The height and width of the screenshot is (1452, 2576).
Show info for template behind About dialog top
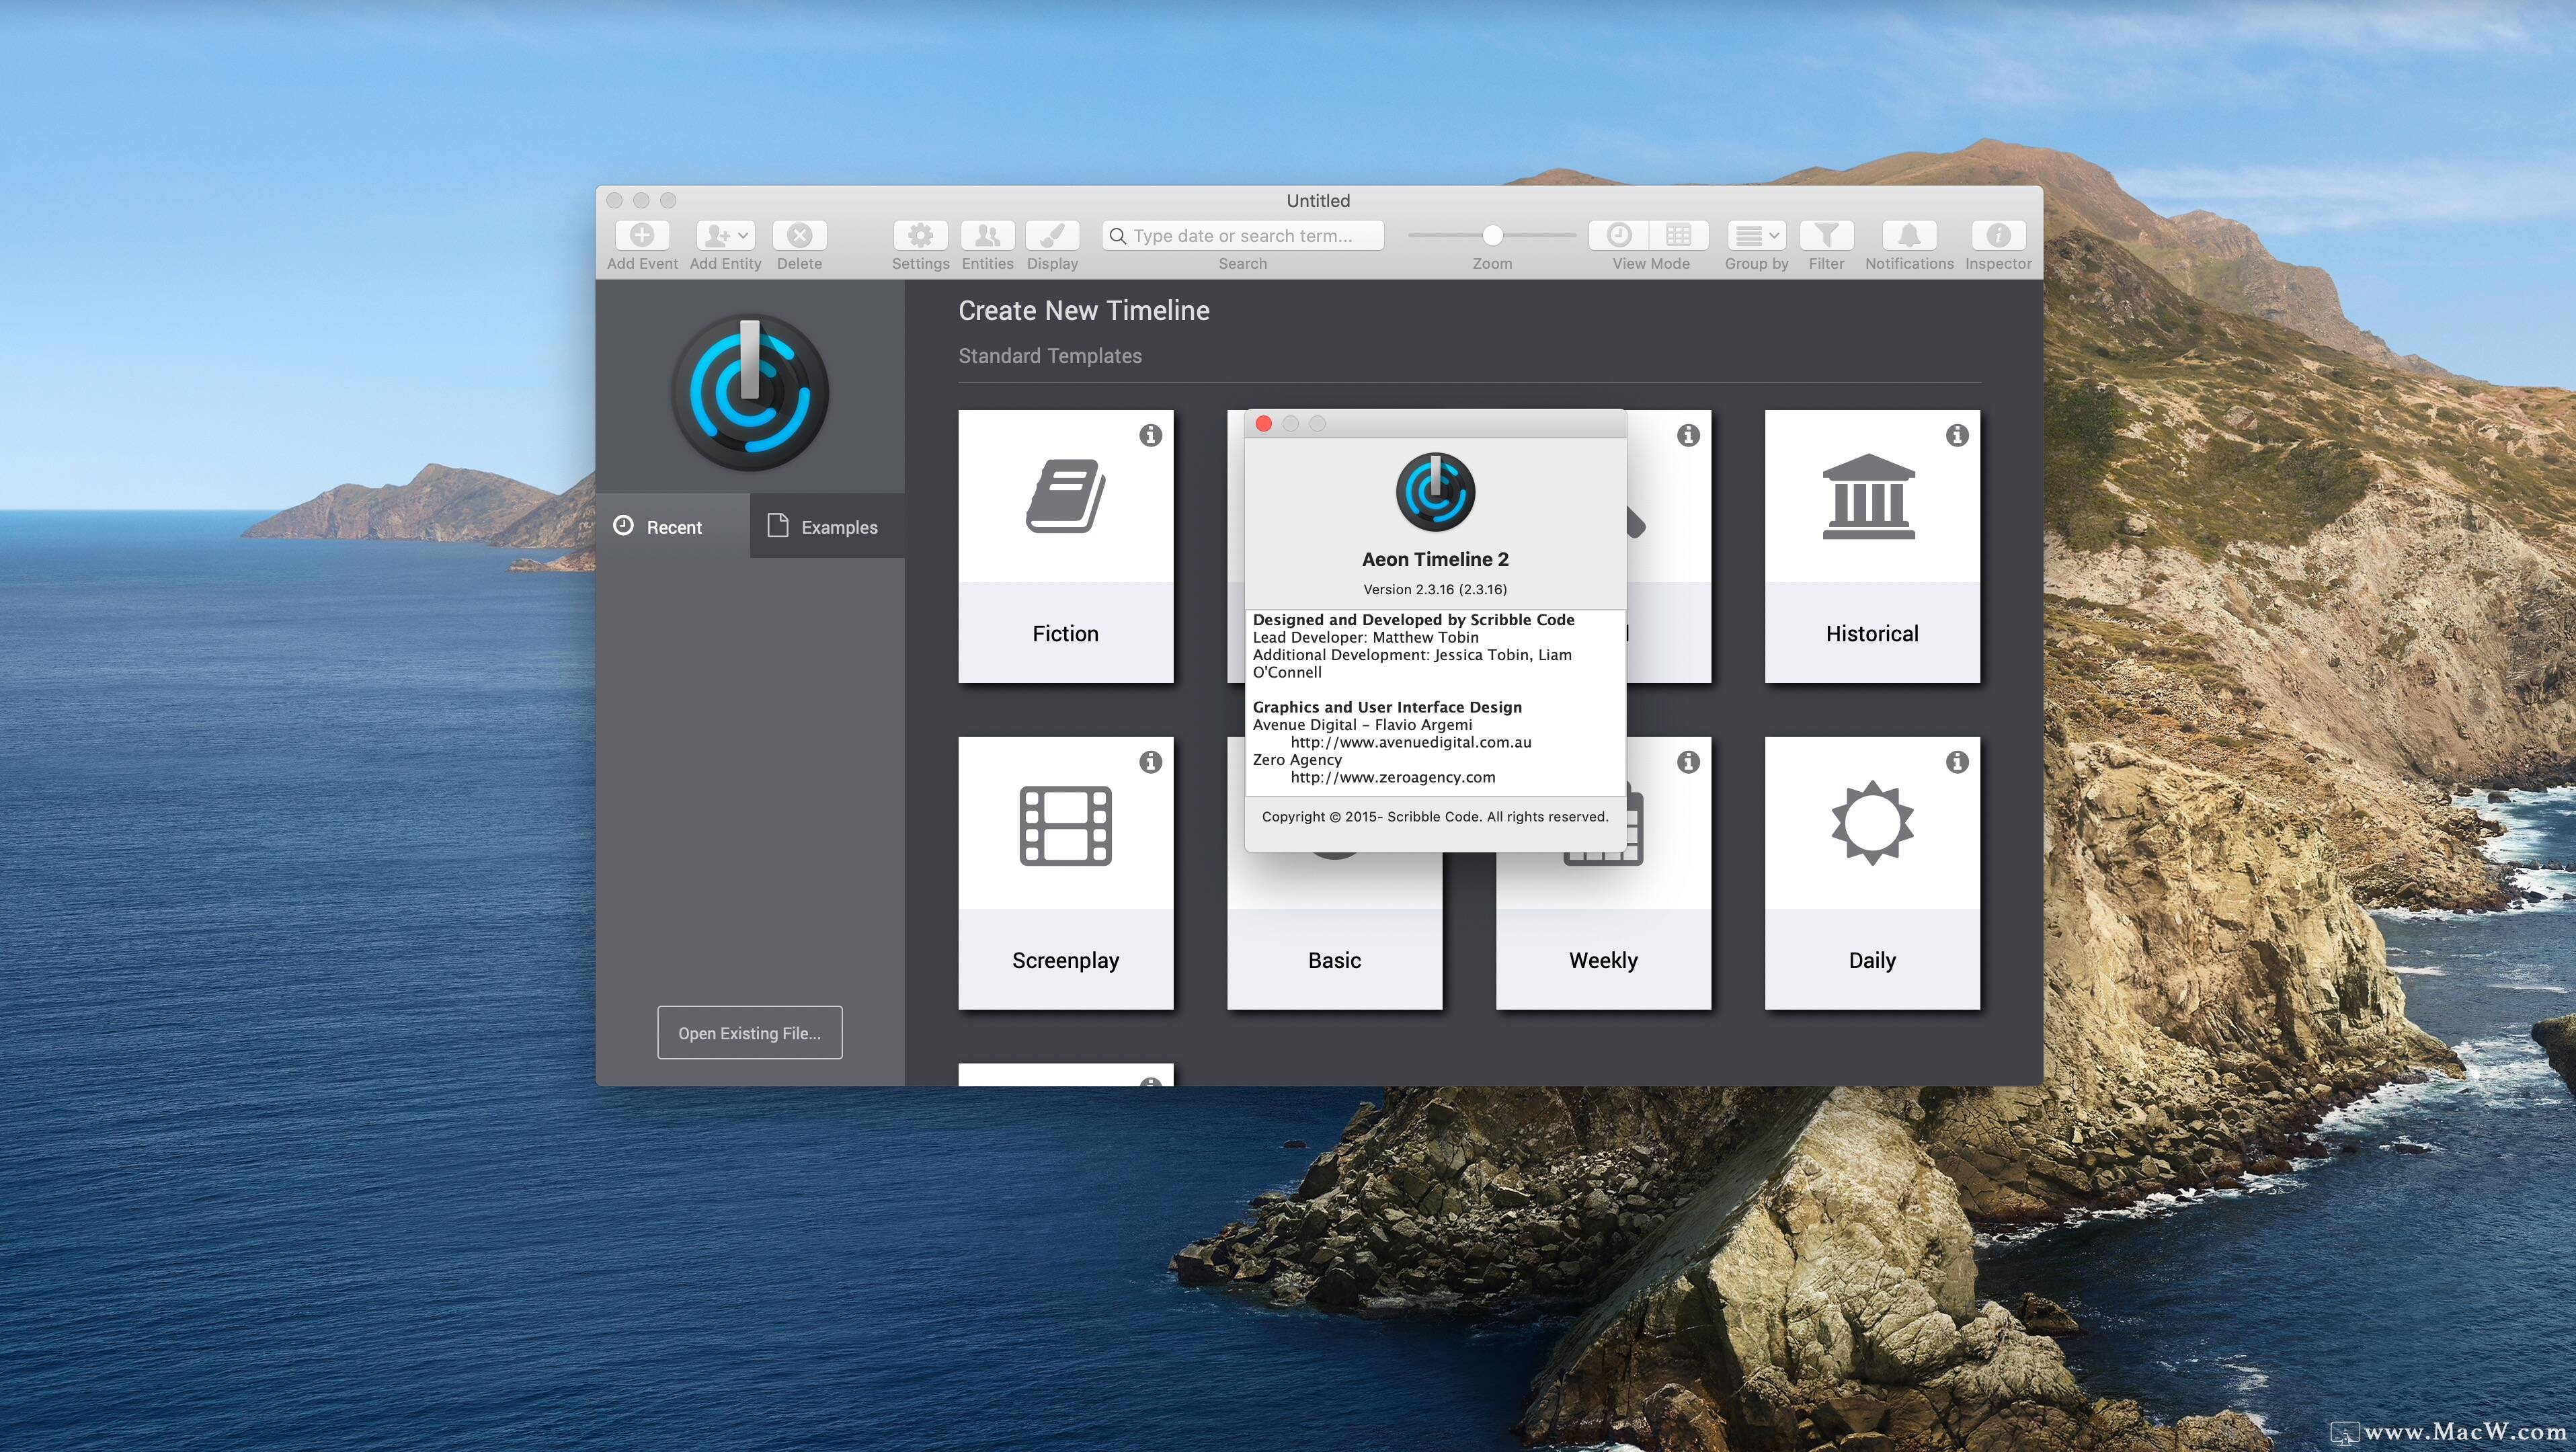1688,435
